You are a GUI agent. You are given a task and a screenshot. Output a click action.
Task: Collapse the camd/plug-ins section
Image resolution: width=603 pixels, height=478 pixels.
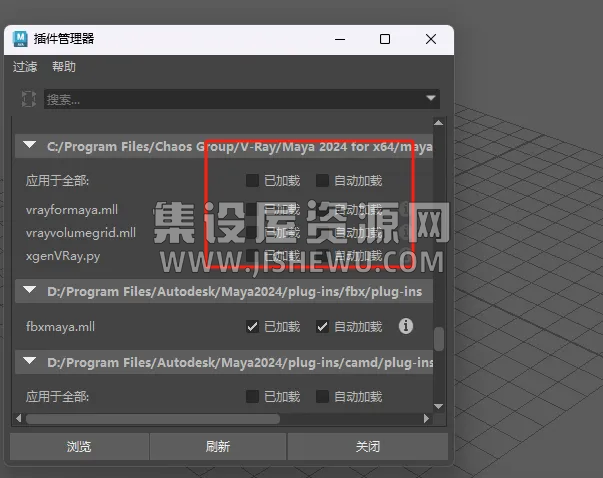click(x=30, y=361)
